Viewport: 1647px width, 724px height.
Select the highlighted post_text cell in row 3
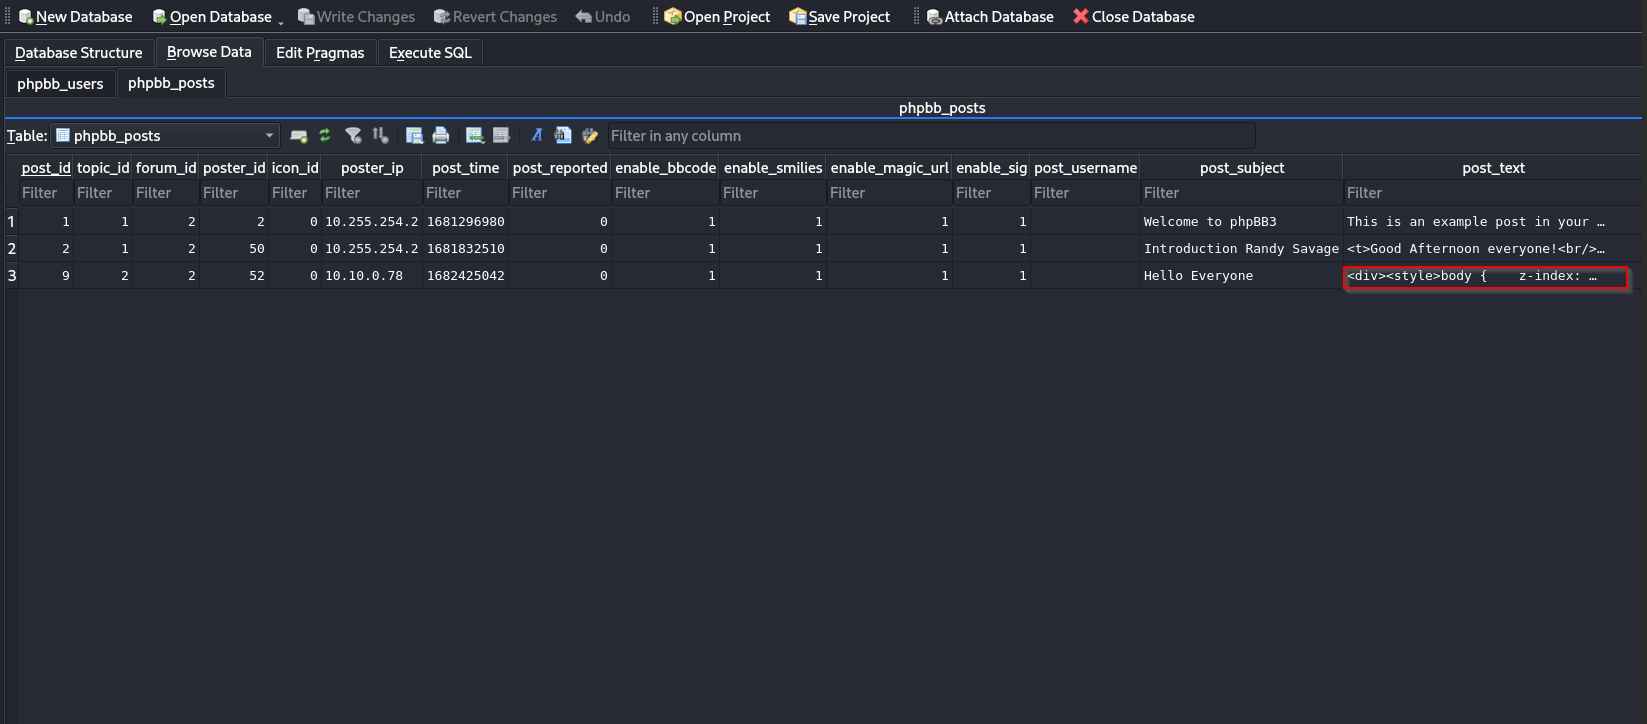coord(1486,277)
